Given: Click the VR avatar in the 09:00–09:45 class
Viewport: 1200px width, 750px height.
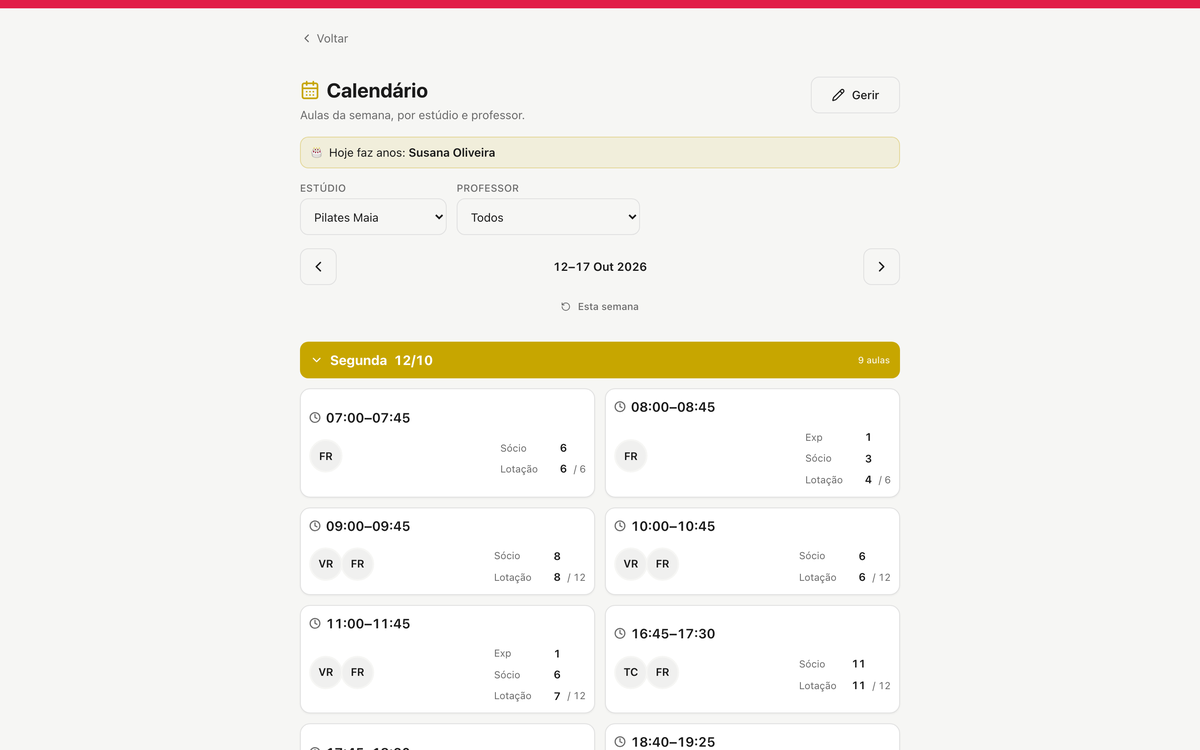Looking at the screenshot, I should click(326, 564).
